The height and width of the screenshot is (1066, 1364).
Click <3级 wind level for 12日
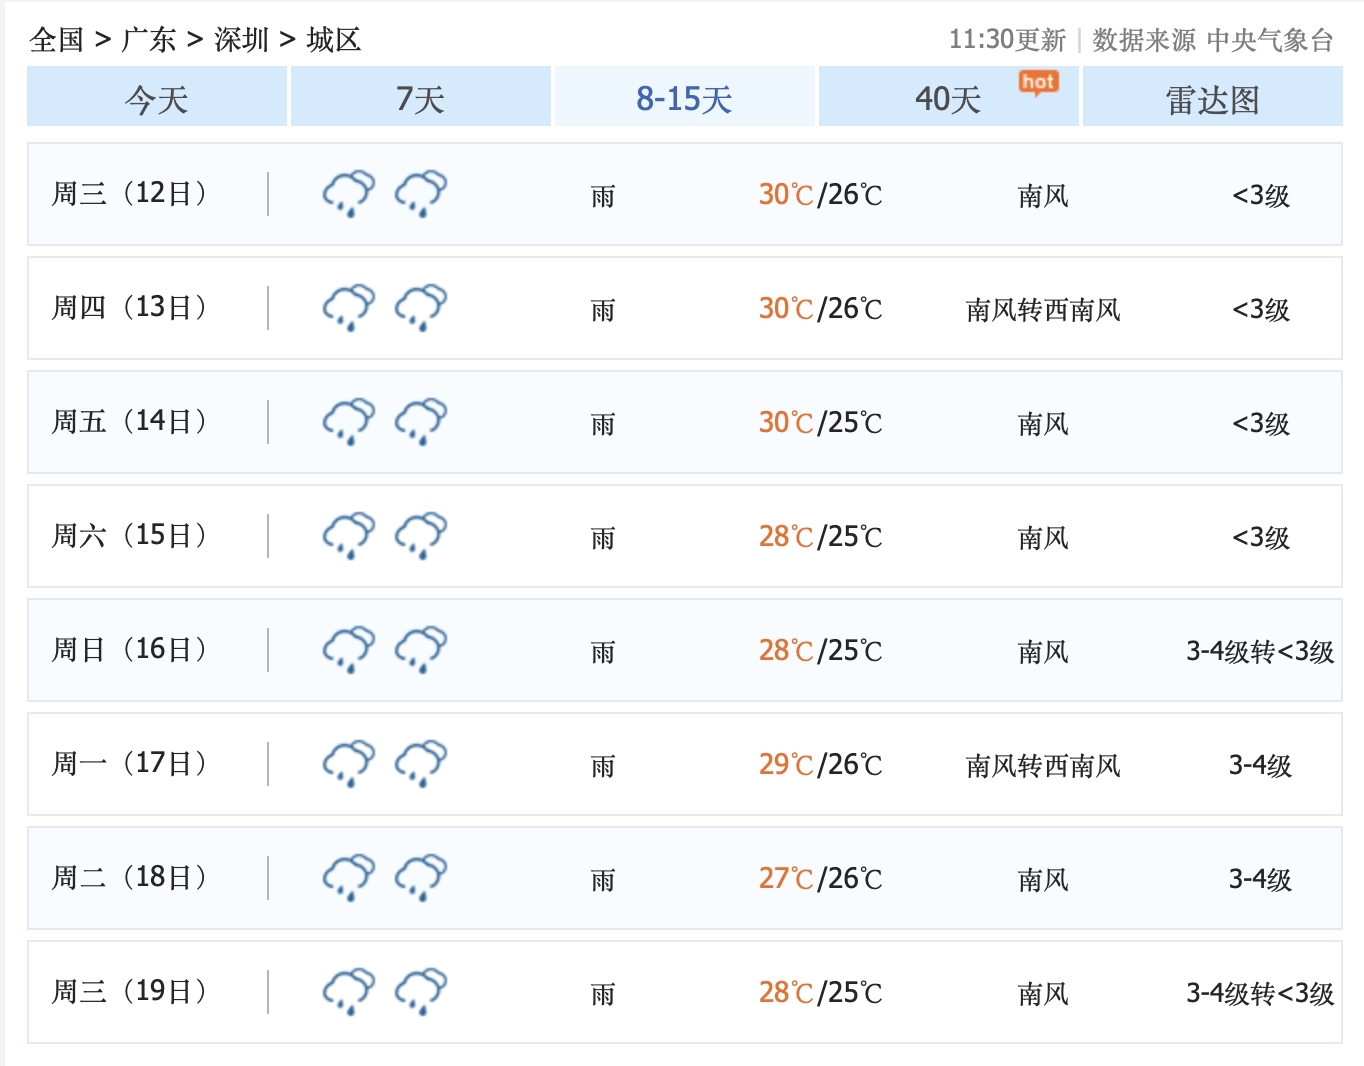point(1261,196)
